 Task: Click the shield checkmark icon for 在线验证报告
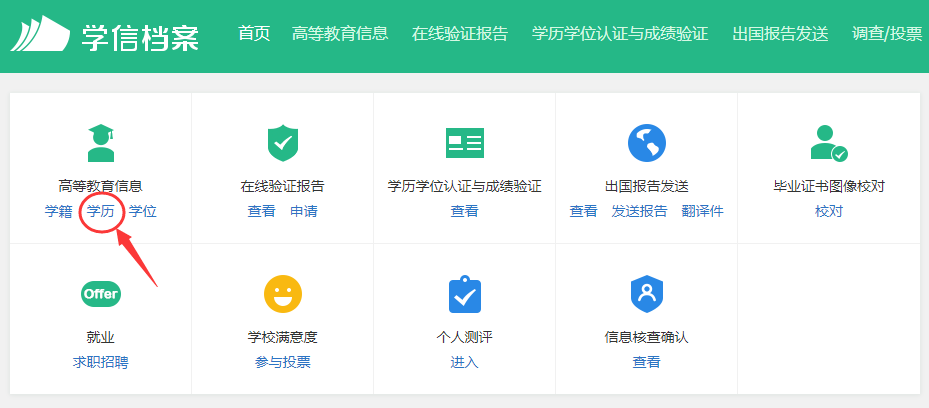point(283,143)
